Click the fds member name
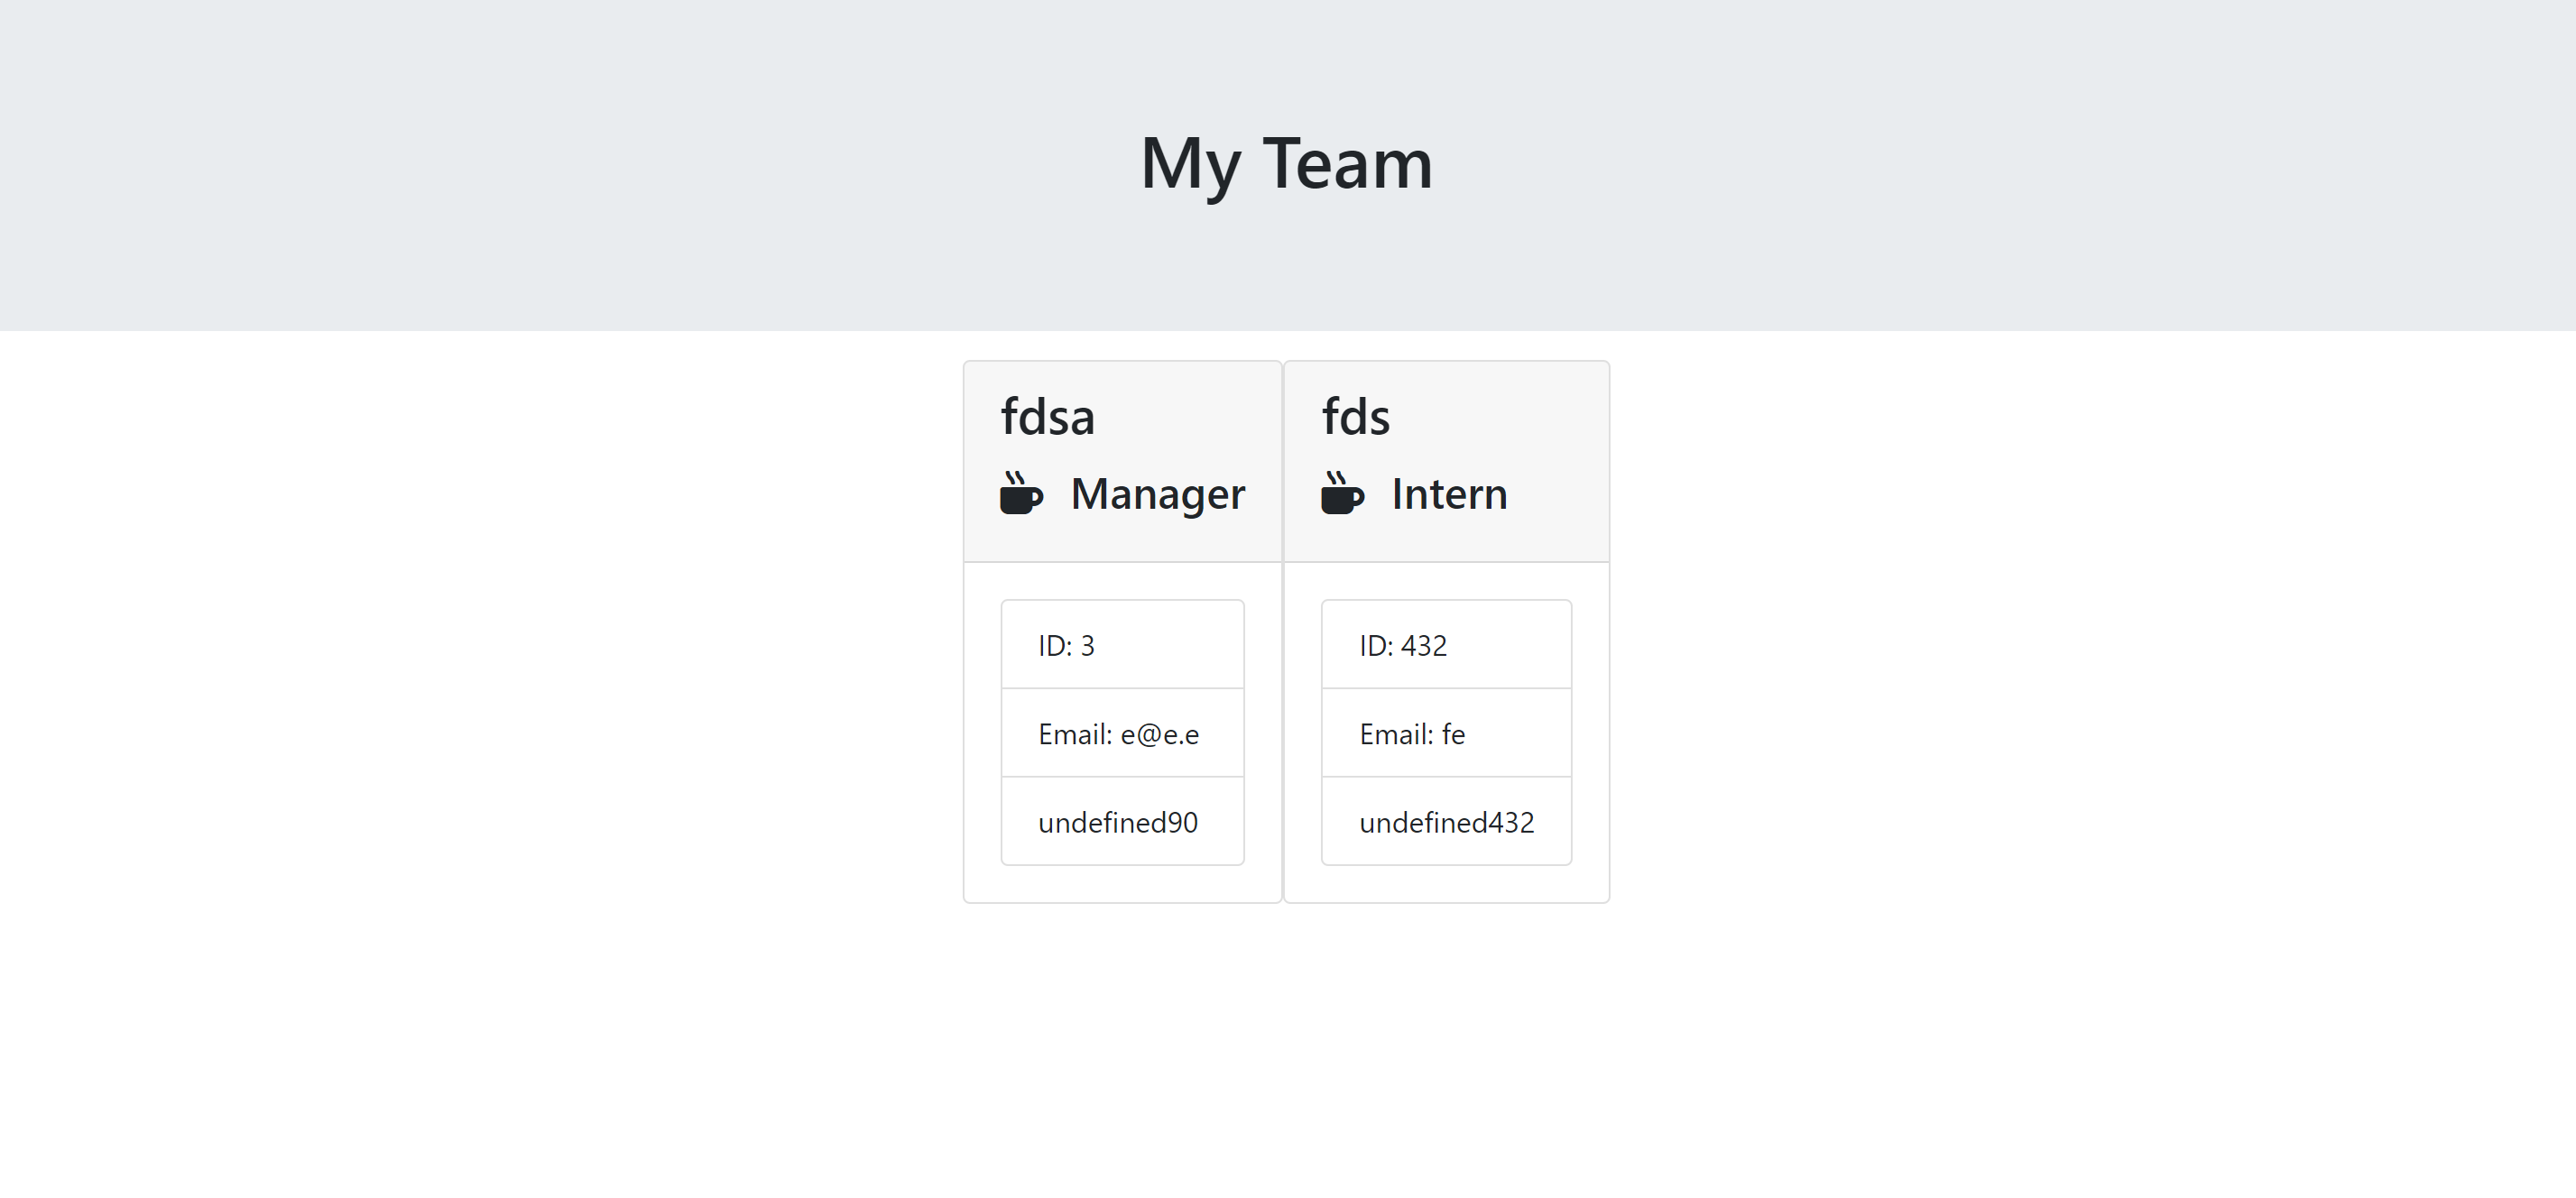Viewport: 2576px width, 1198px height. 1356,417
